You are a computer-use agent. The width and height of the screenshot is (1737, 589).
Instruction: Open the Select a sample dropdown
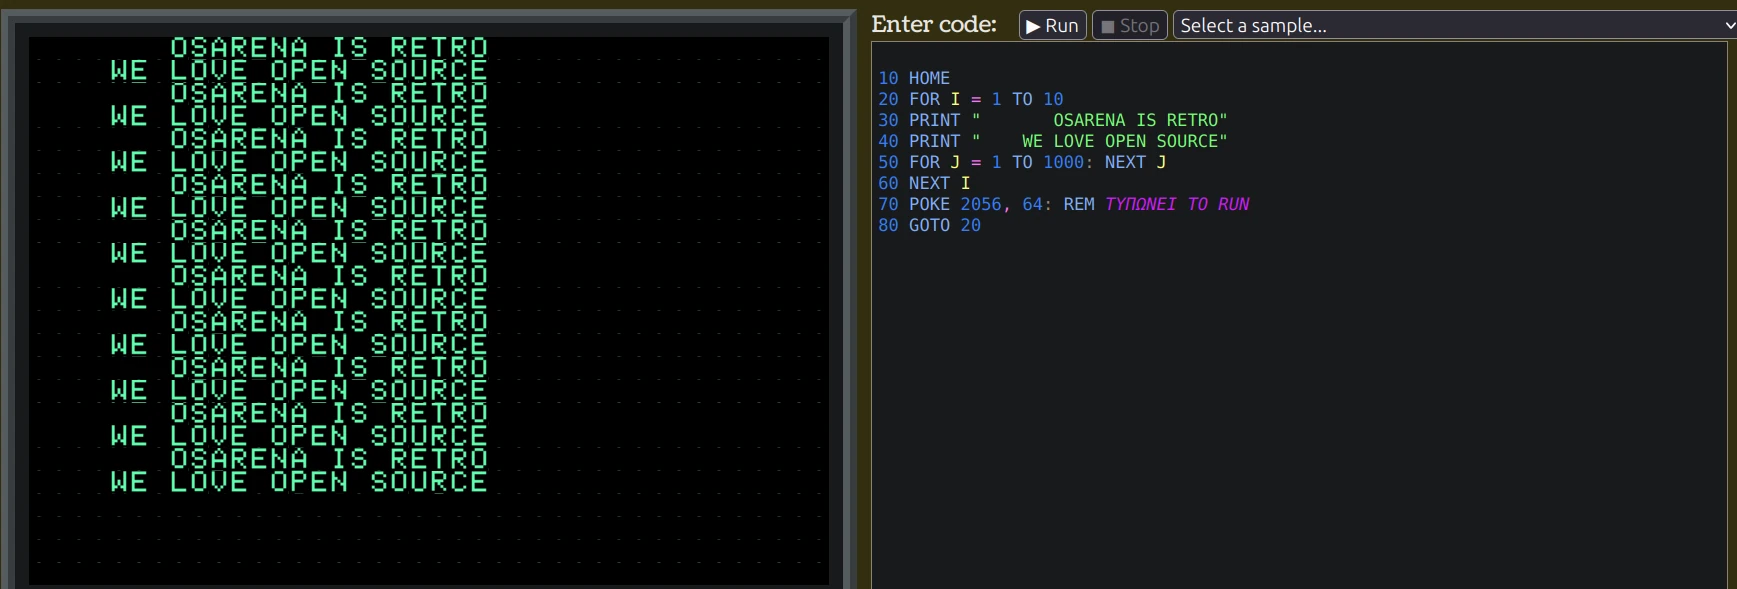coord(1455,25)
